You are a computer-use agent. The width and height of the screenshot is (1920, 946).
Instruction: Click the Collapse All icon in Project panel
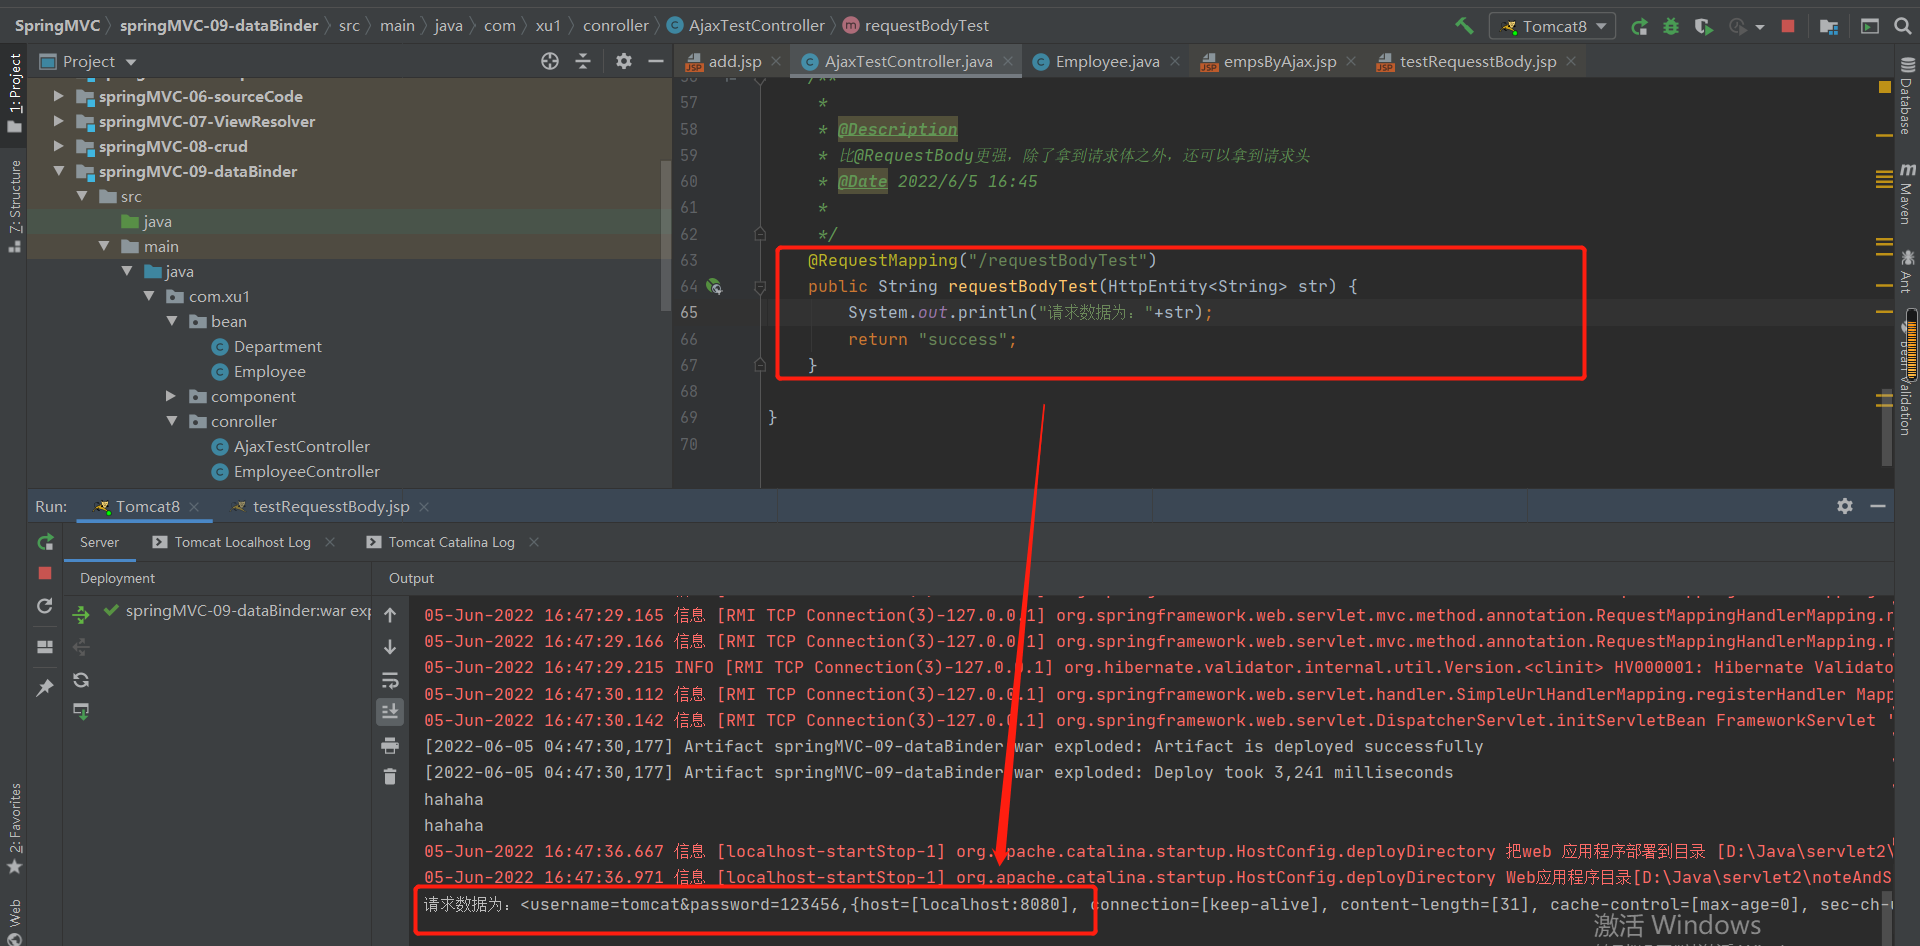coord(583,62)
